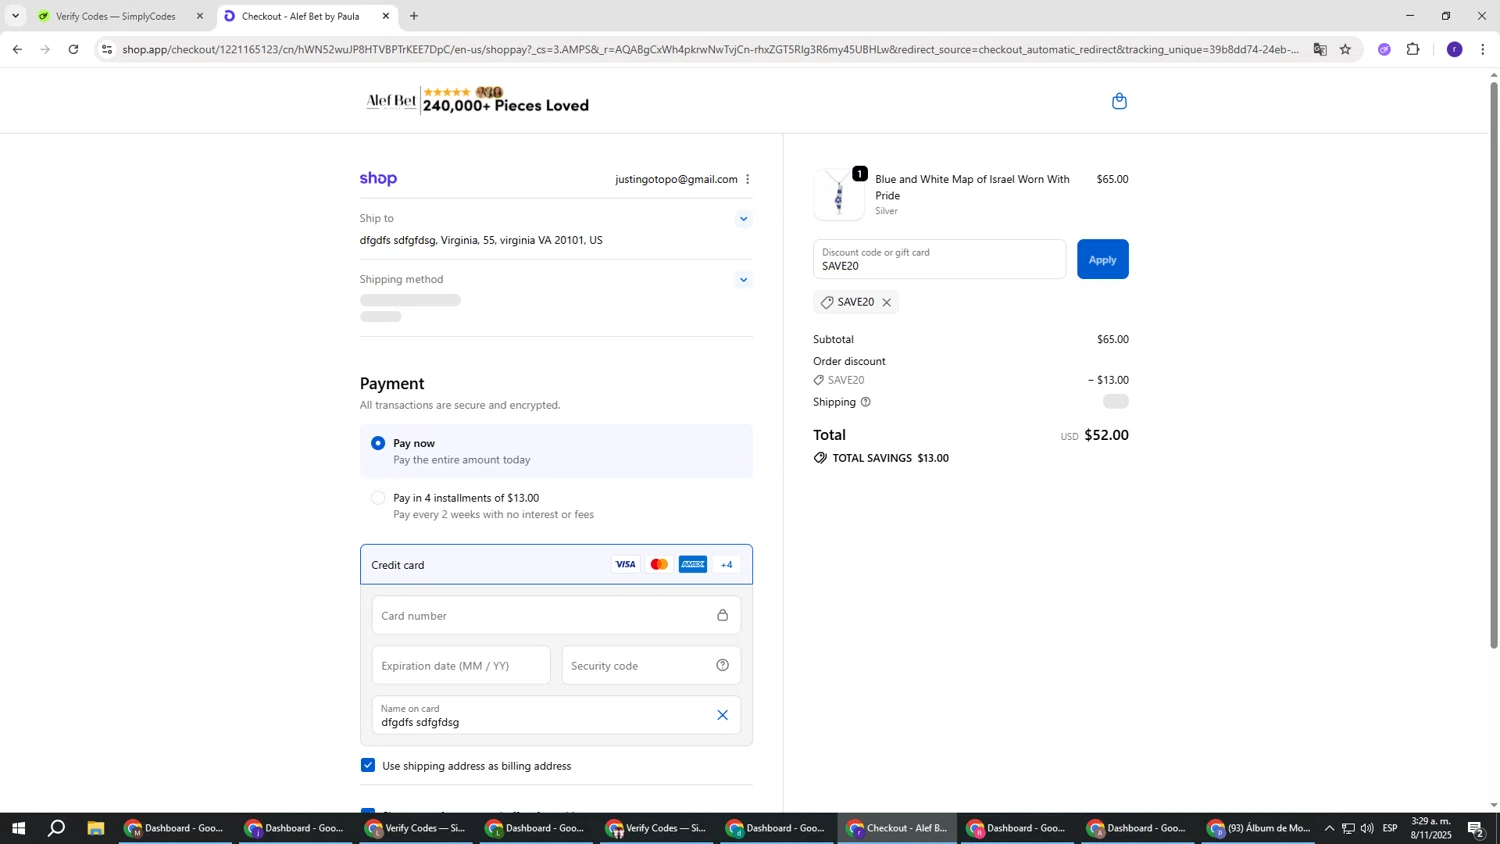Click the browser address bar URL
Viewport: 1500px width, 844px height.
[710, 49]
